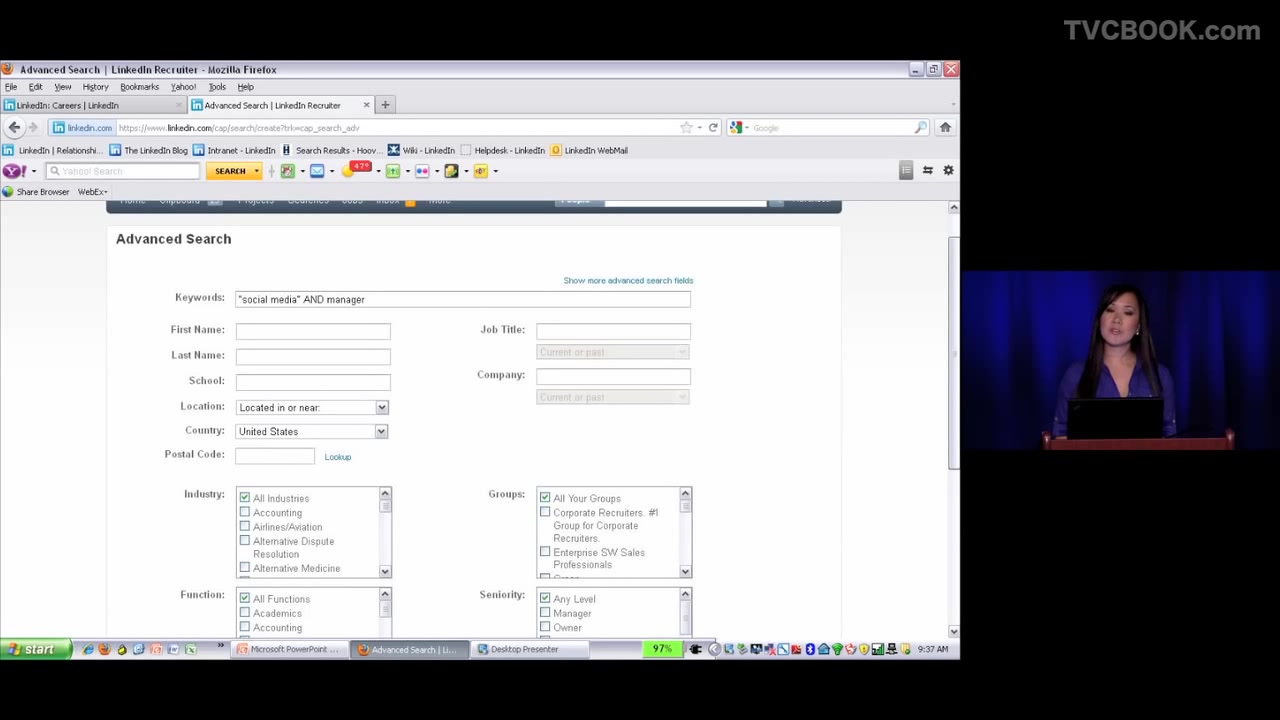The image size is (1280, 720).
Task: Click the Keywords input field
Action: (x=463, y=299)
